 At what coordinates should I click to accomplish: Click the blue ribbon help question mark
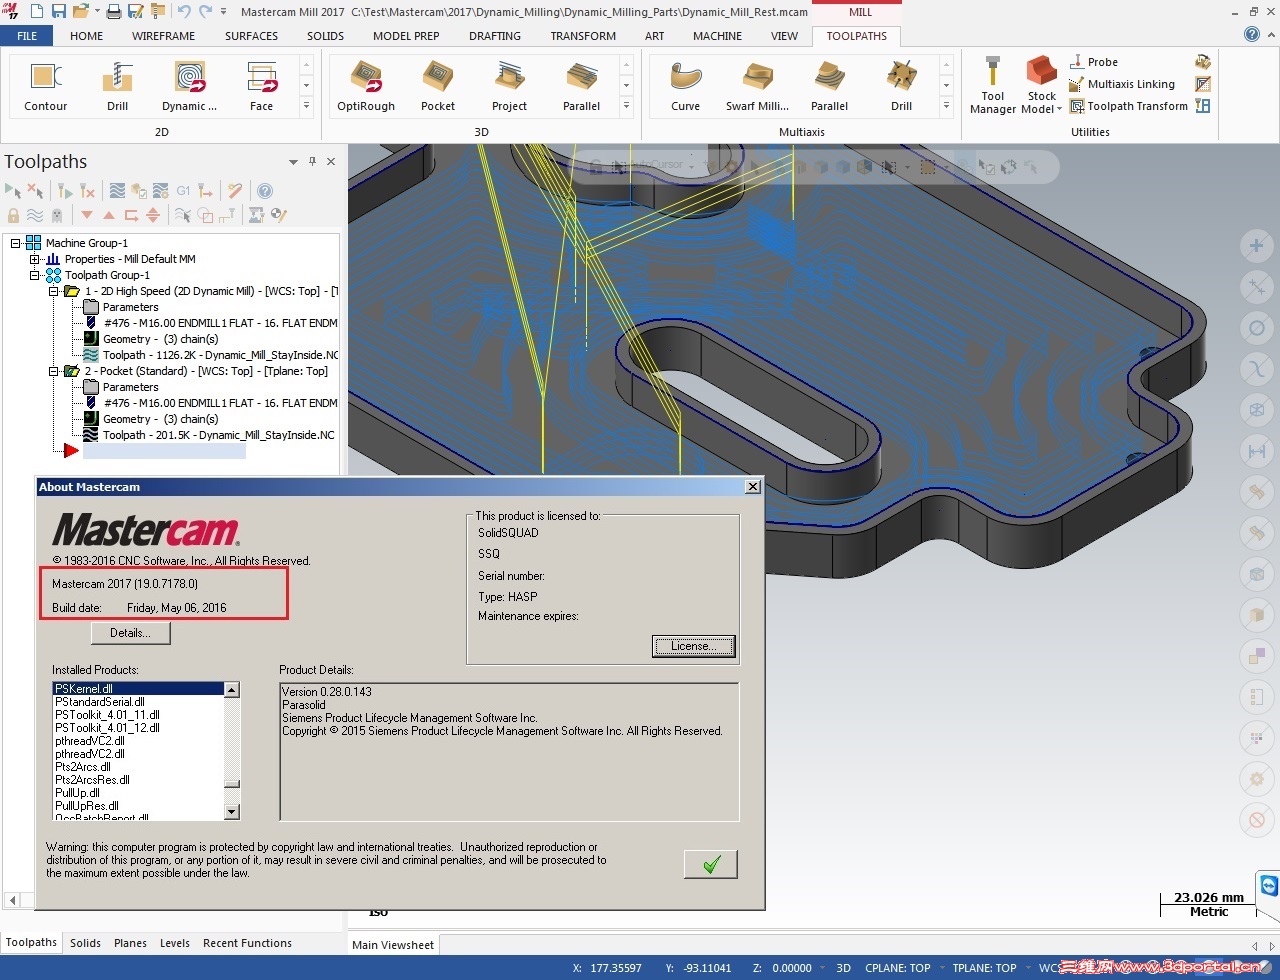(x=1251, y=35)
